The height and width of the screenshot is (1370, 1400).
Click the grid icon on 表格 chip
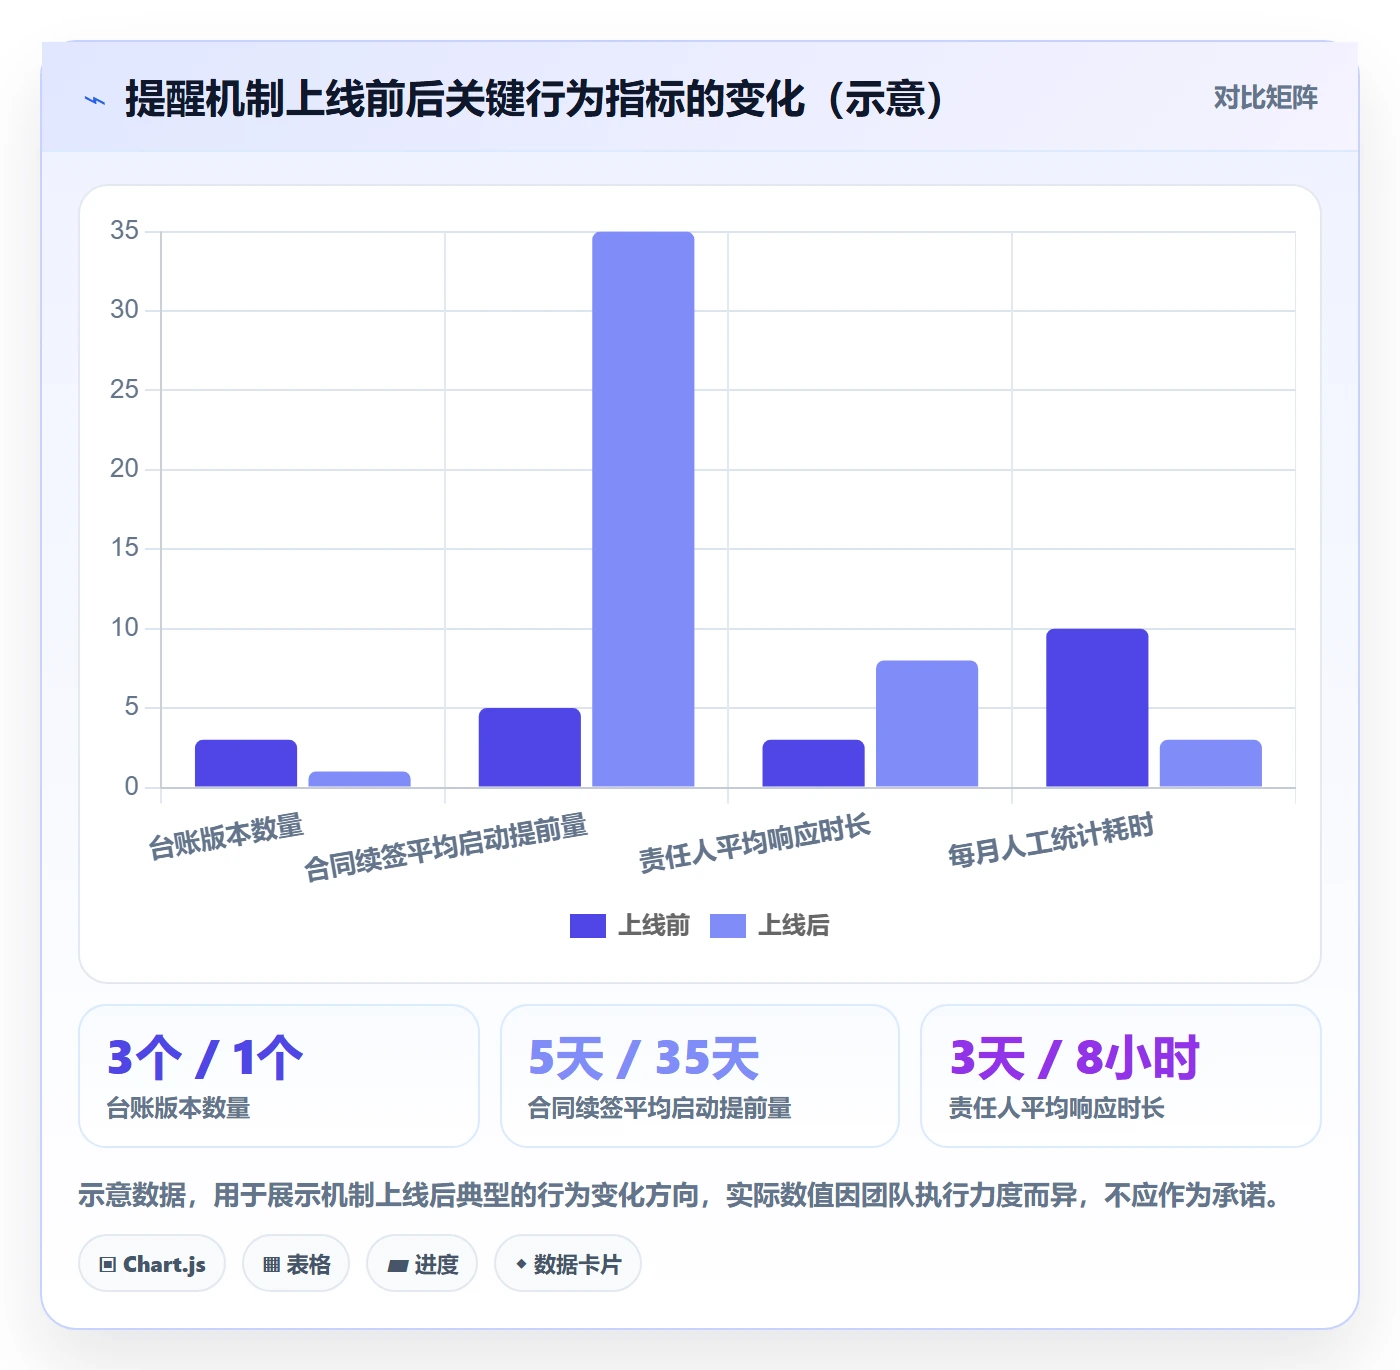(x=271, y=1265)
